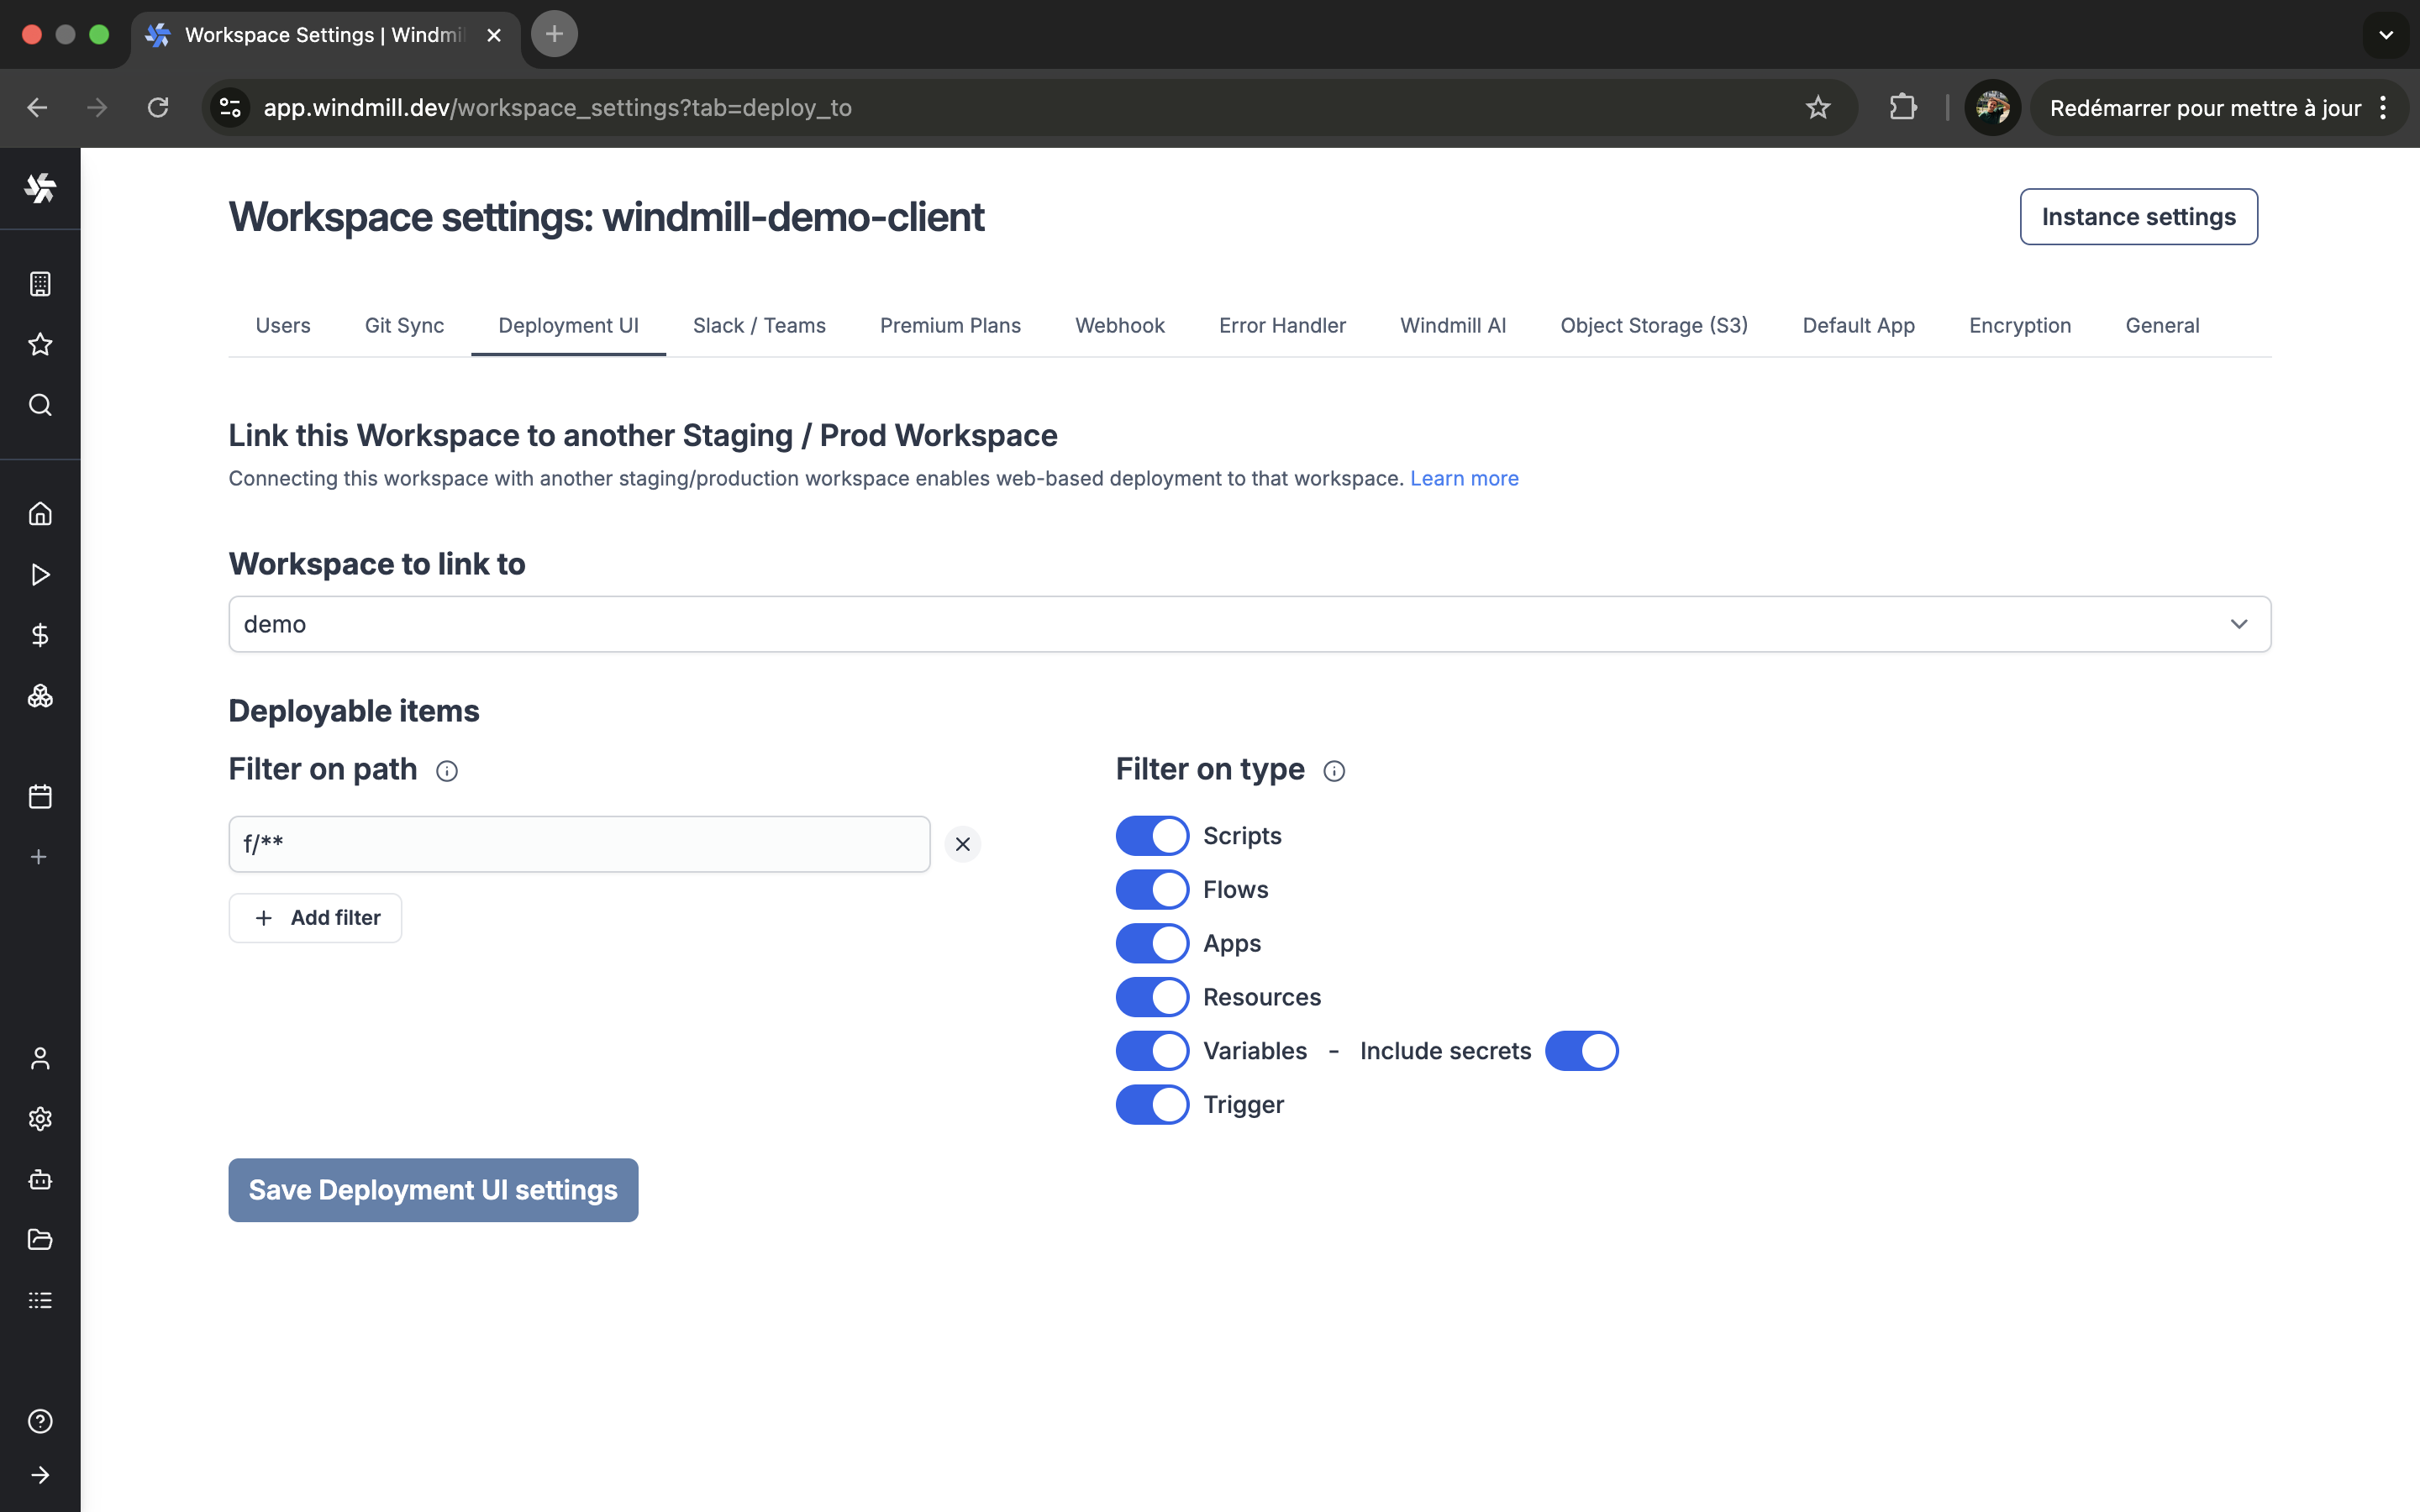Screen dimensions: 2420x1512
Task: Turn off Include secrets toggle
Action: click(1581, 1051)
